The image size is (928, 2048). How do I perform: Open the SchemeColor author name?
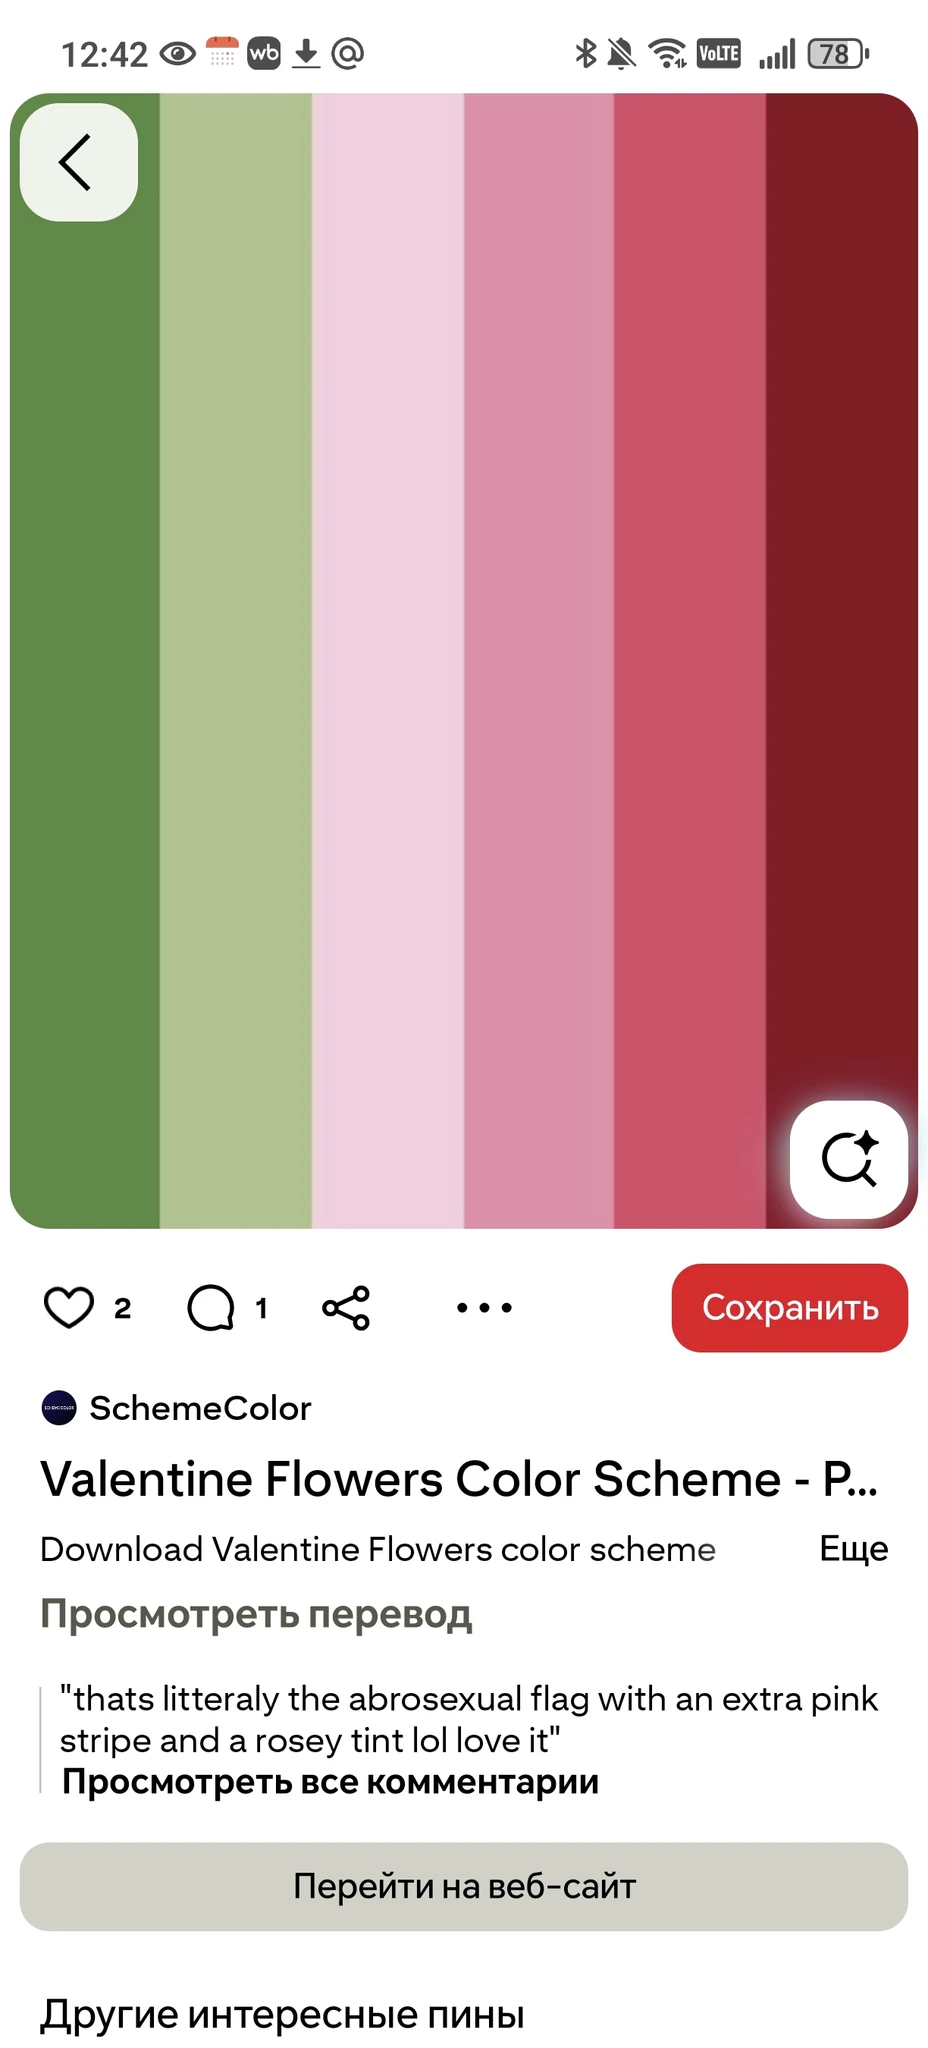point(201,1408)
